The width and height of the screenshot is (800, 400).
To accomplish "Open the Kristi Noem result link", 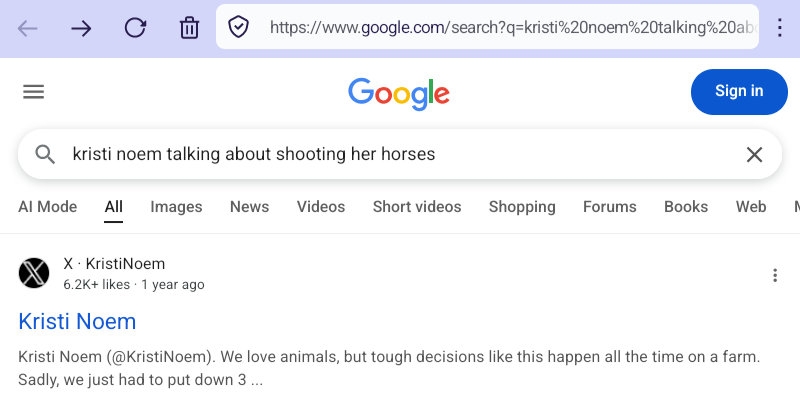I will click(x=77, y=321).
